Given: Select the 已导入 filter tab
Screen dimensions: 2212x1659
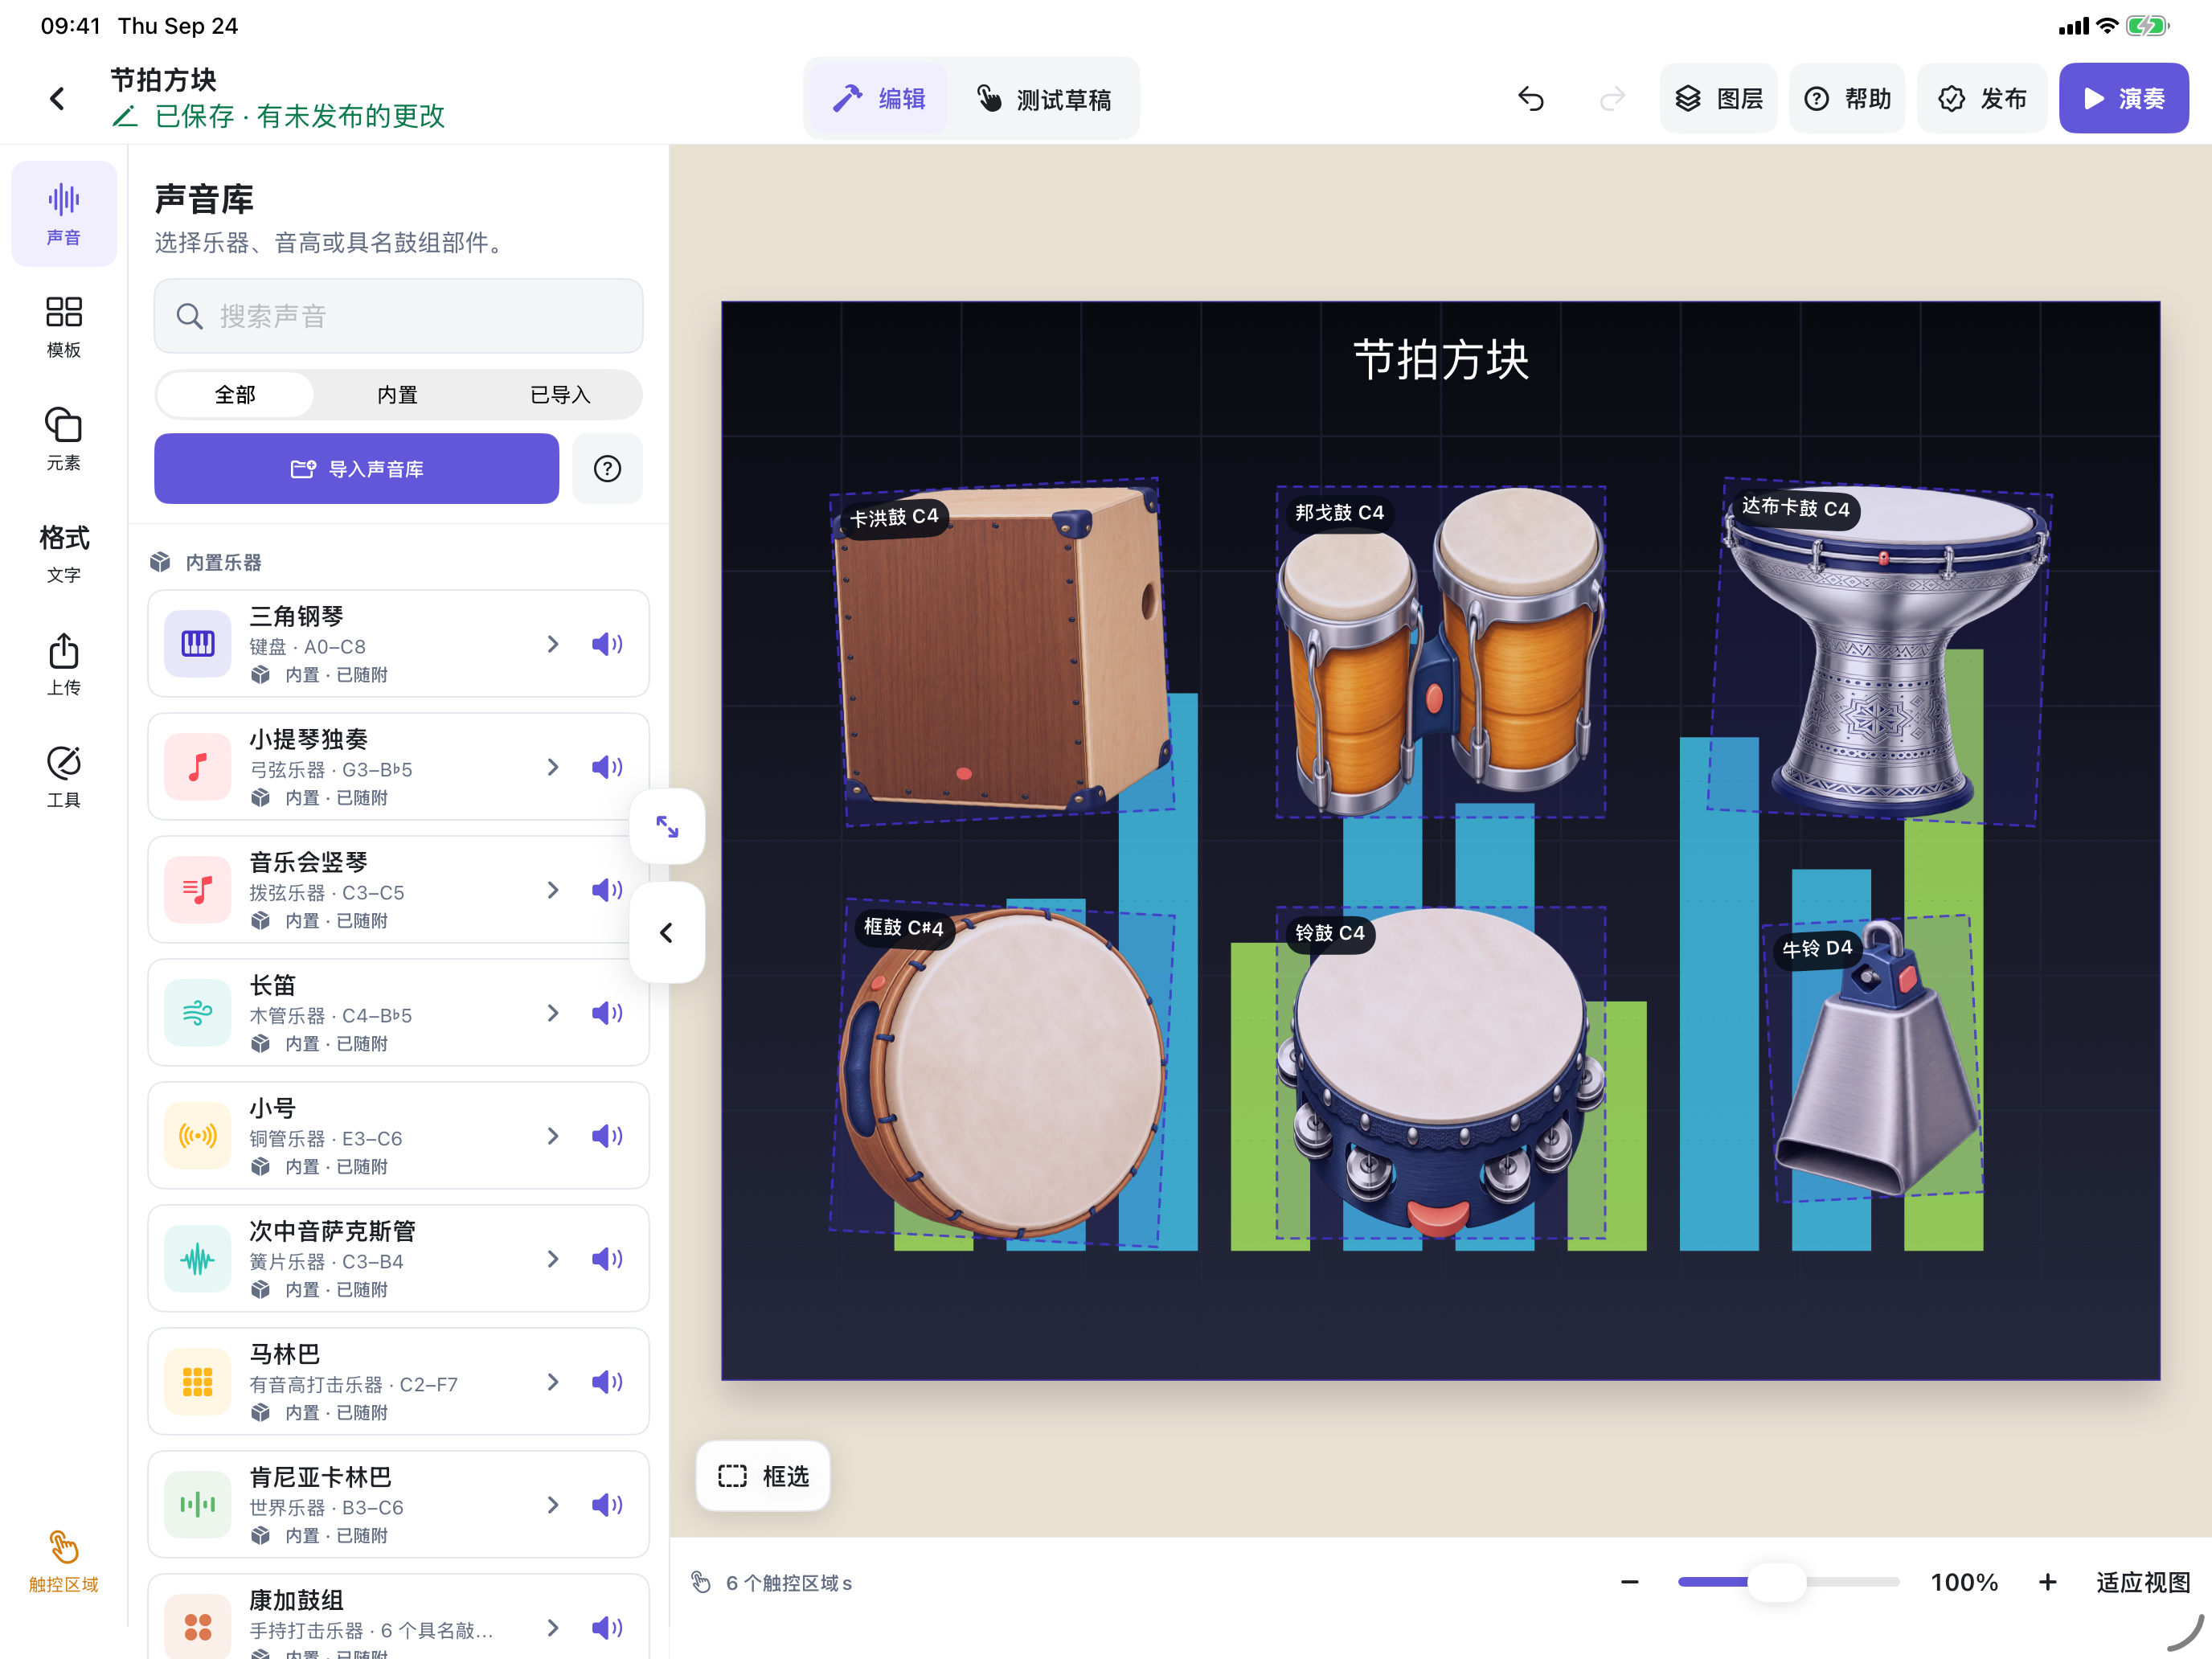Looking at the screenshot, I should pos(560,395).
